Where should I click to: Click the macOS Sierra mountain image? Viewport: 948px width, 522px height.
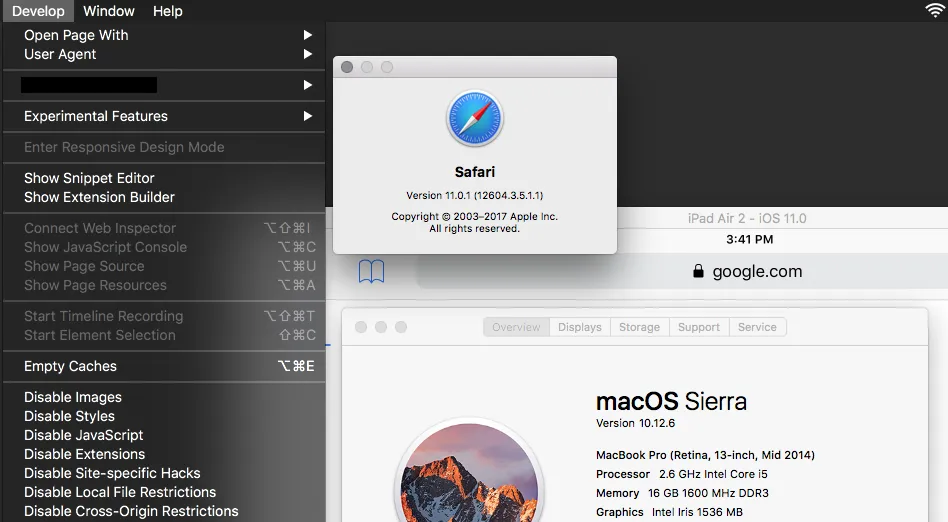pos(469,470)
